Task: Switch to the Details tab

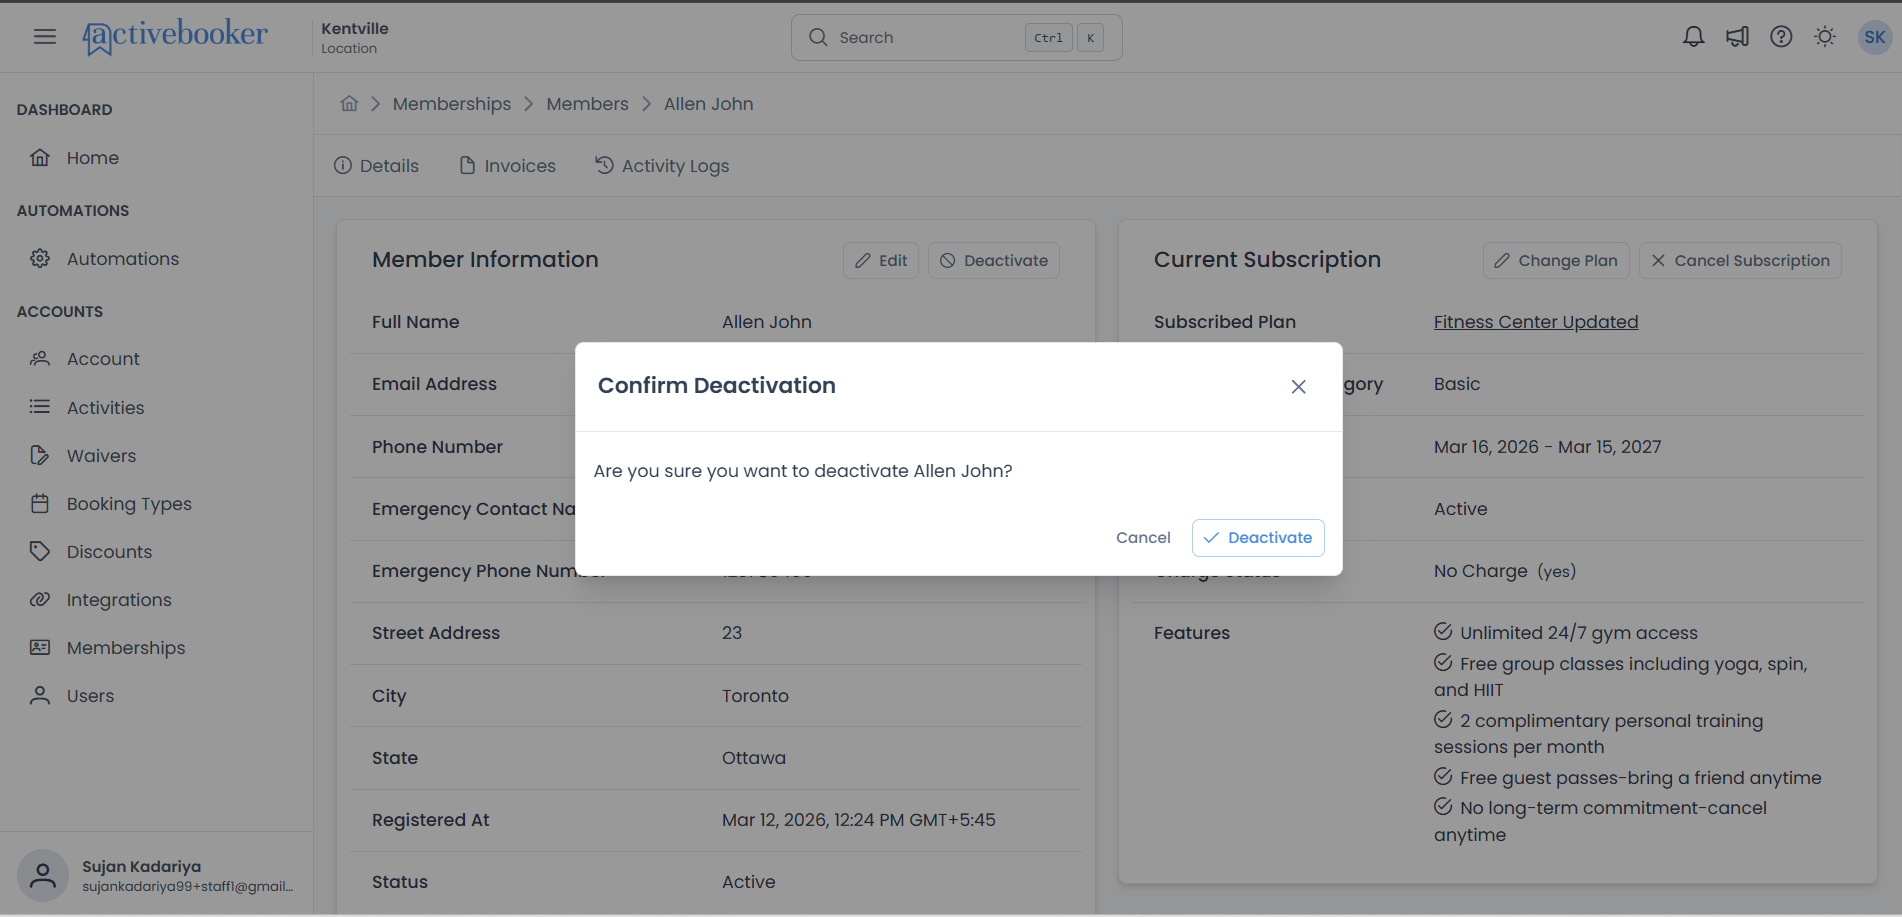Action: coord(376,166)
